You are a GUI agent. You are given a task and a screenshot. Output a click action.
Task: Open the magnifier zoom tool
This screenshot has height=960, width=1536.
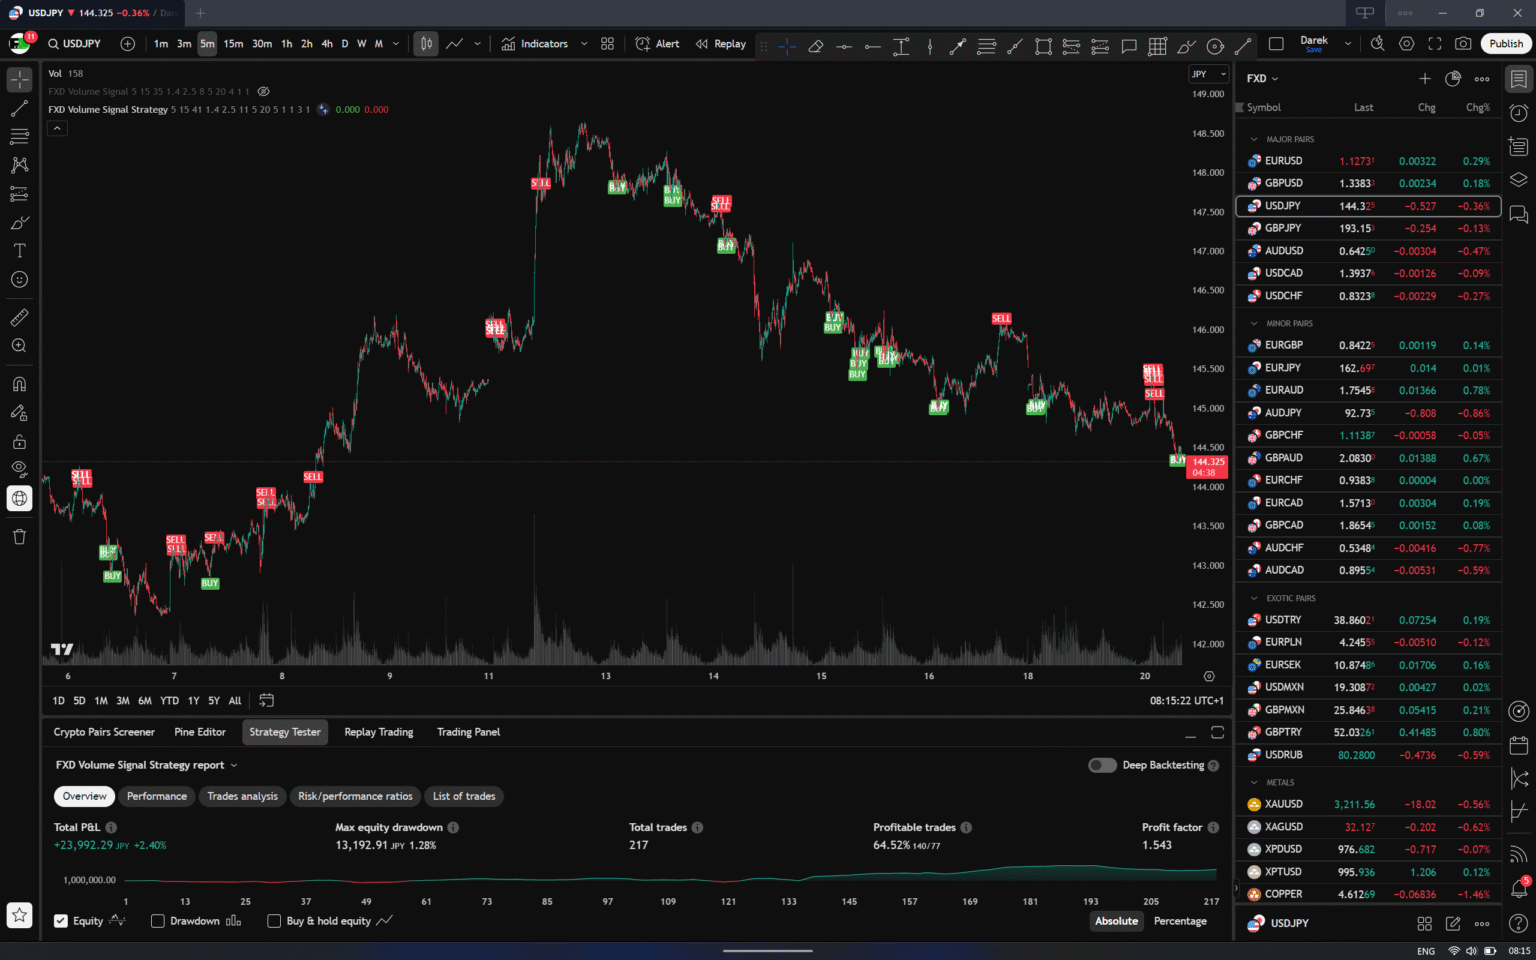point(19,345)
